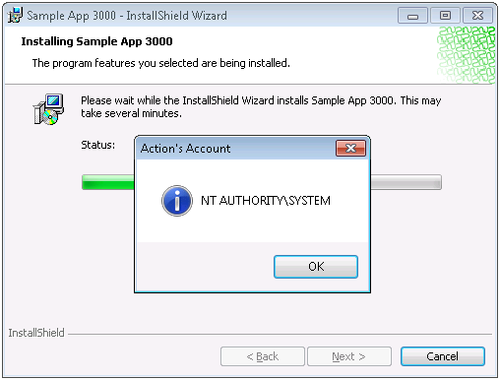The width and height of the screenshot is (500, 380).
Task: Click the Next > button
Action: pyautogui.click(x=349, y=356)
